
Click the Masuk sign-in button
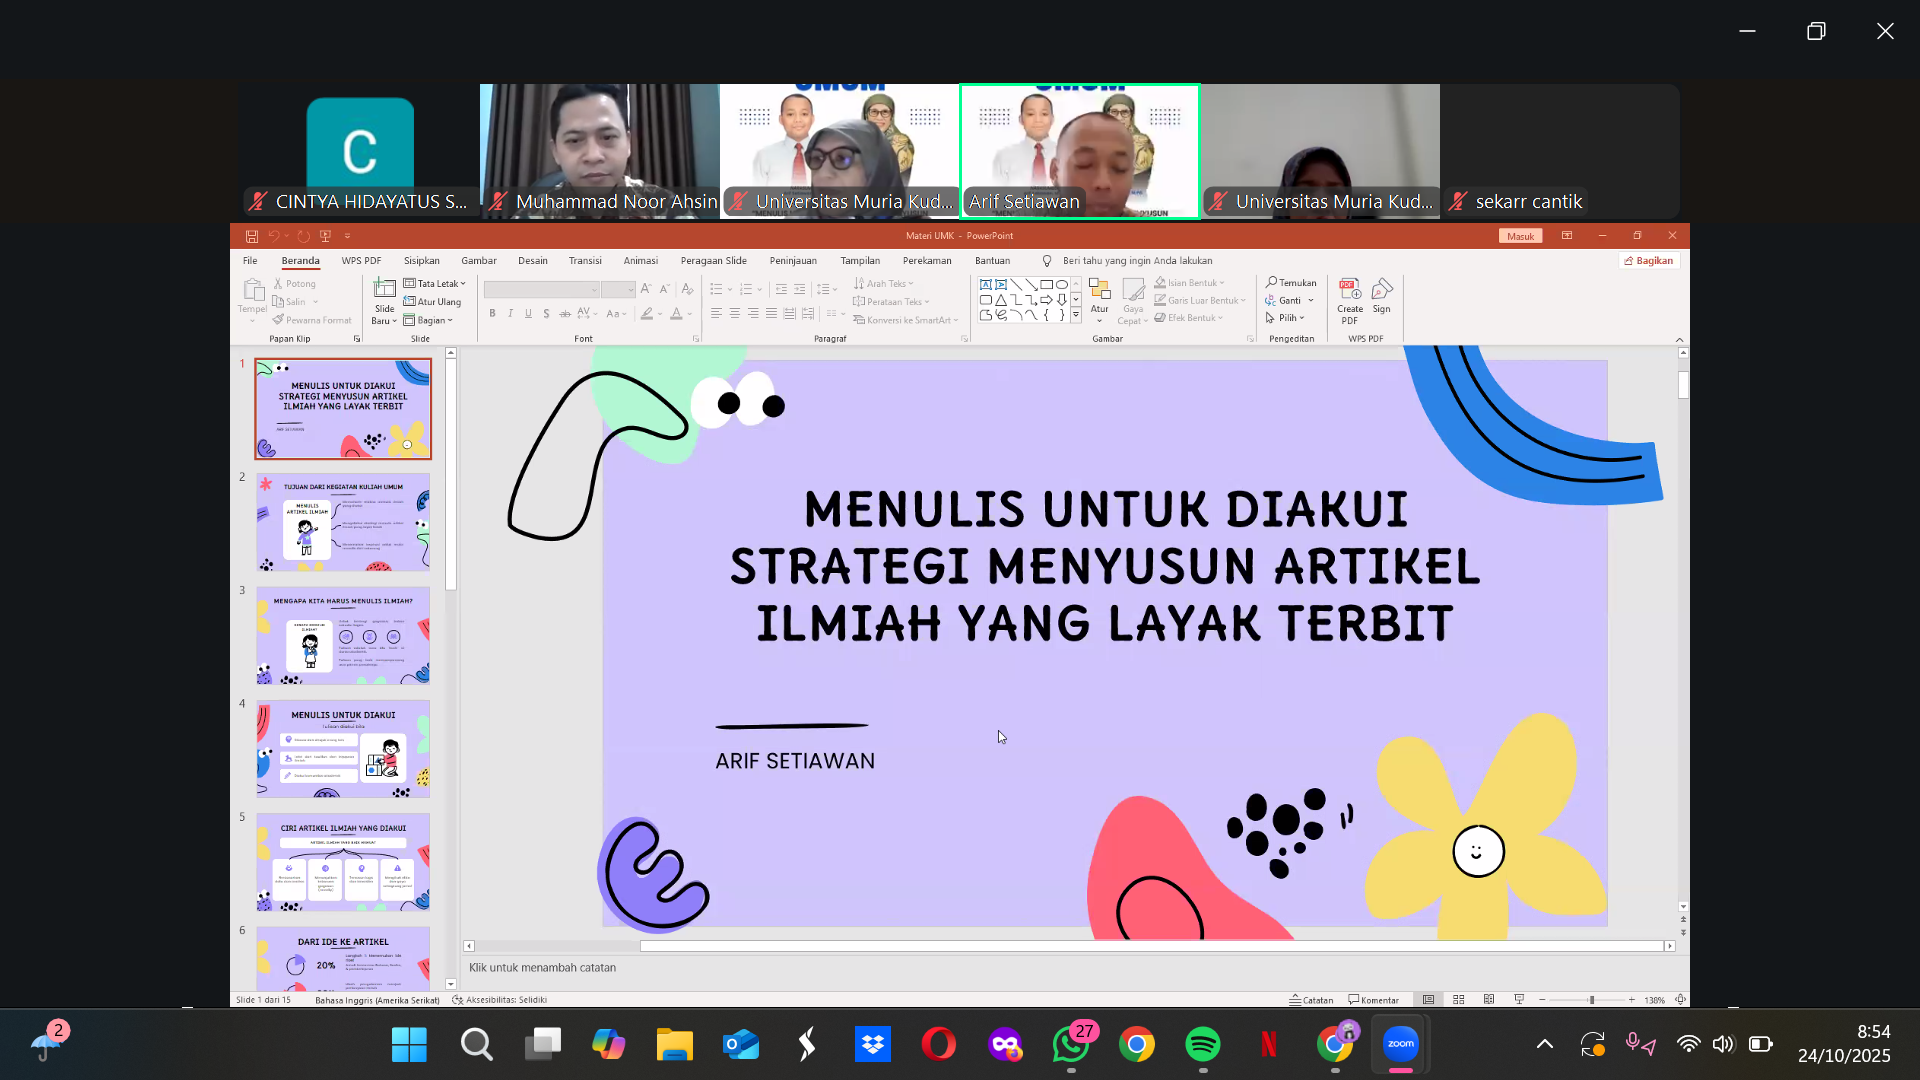pos(1521,236)
